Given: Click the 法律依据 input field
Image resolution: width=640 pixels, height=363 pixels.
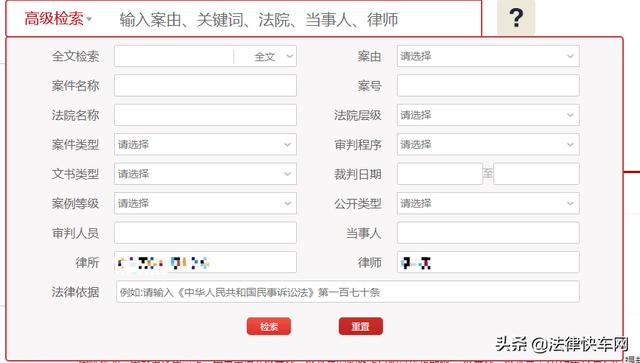Looking at the screenshot, I should click(x=348, y=292).
